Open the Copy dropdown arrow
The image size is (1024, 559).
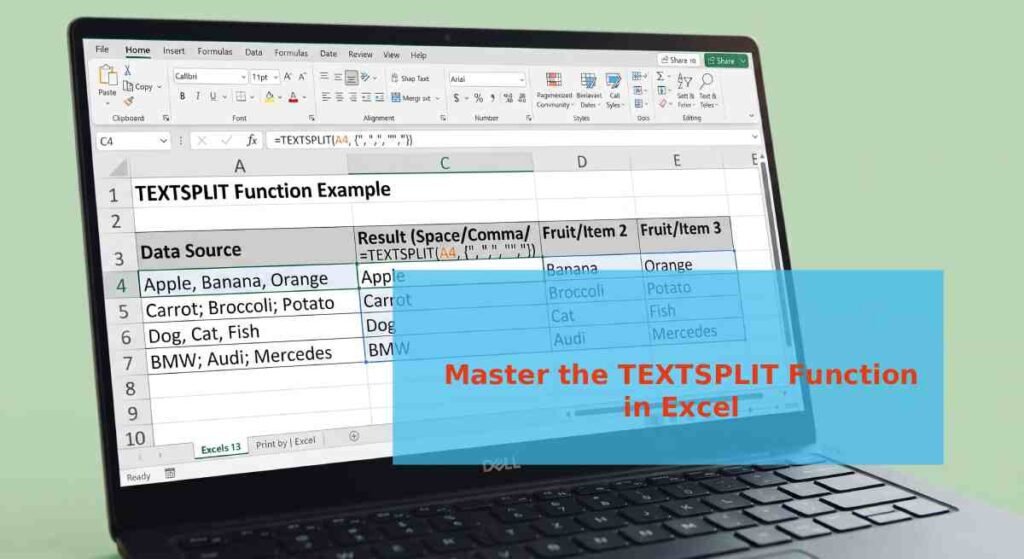(159, 87)
